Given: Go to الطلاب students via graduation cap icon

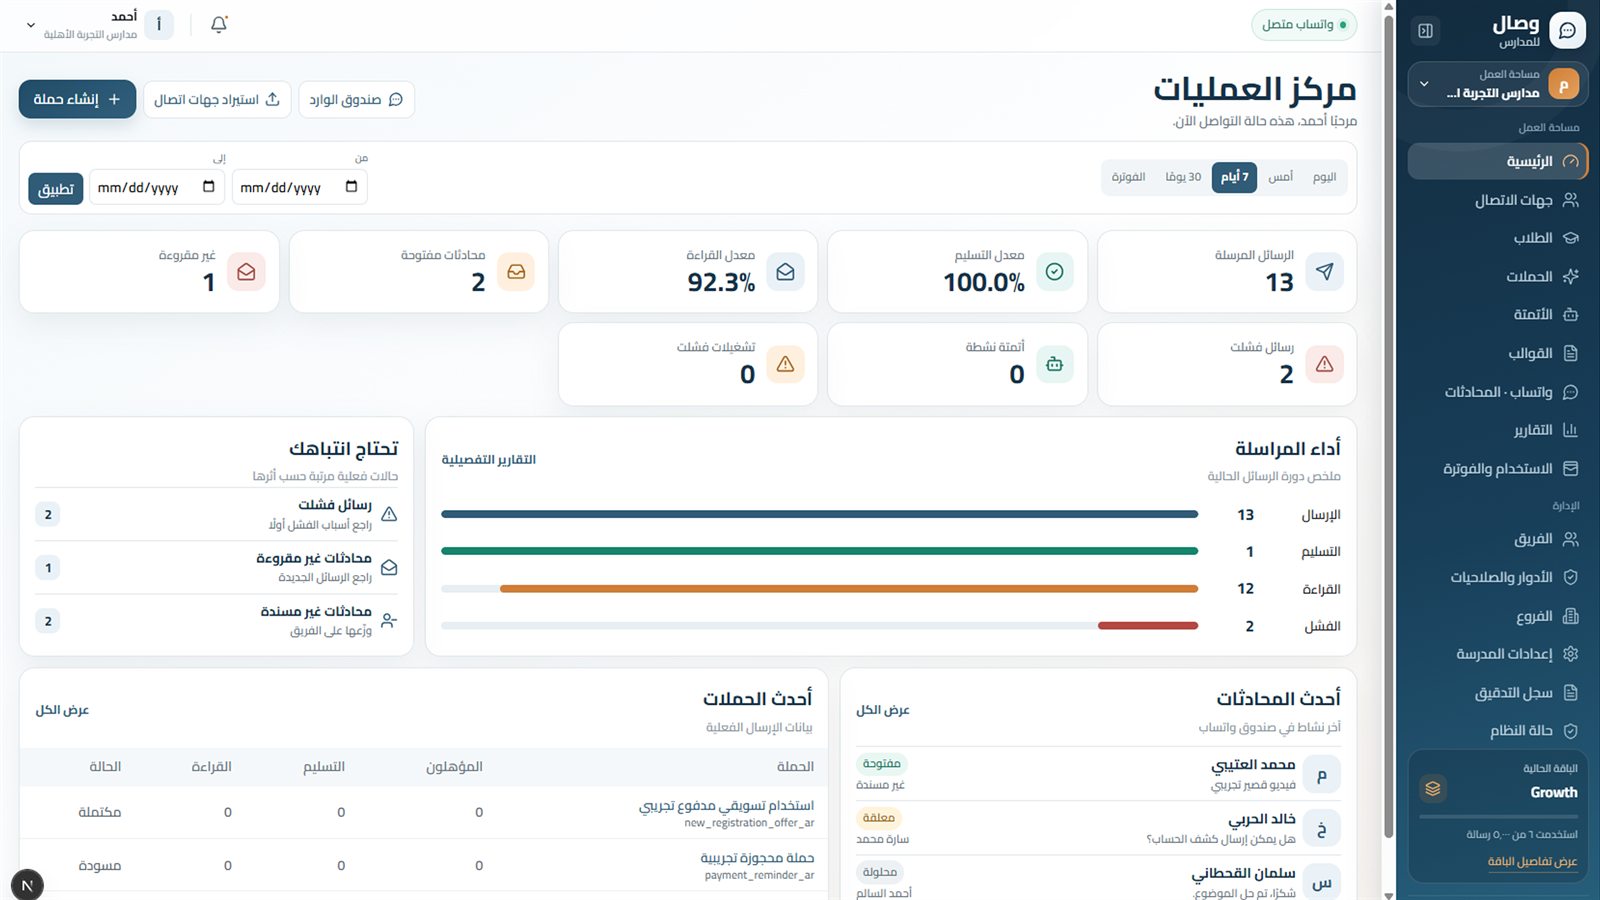Looking at the screenshot, I should point(1571,238).
